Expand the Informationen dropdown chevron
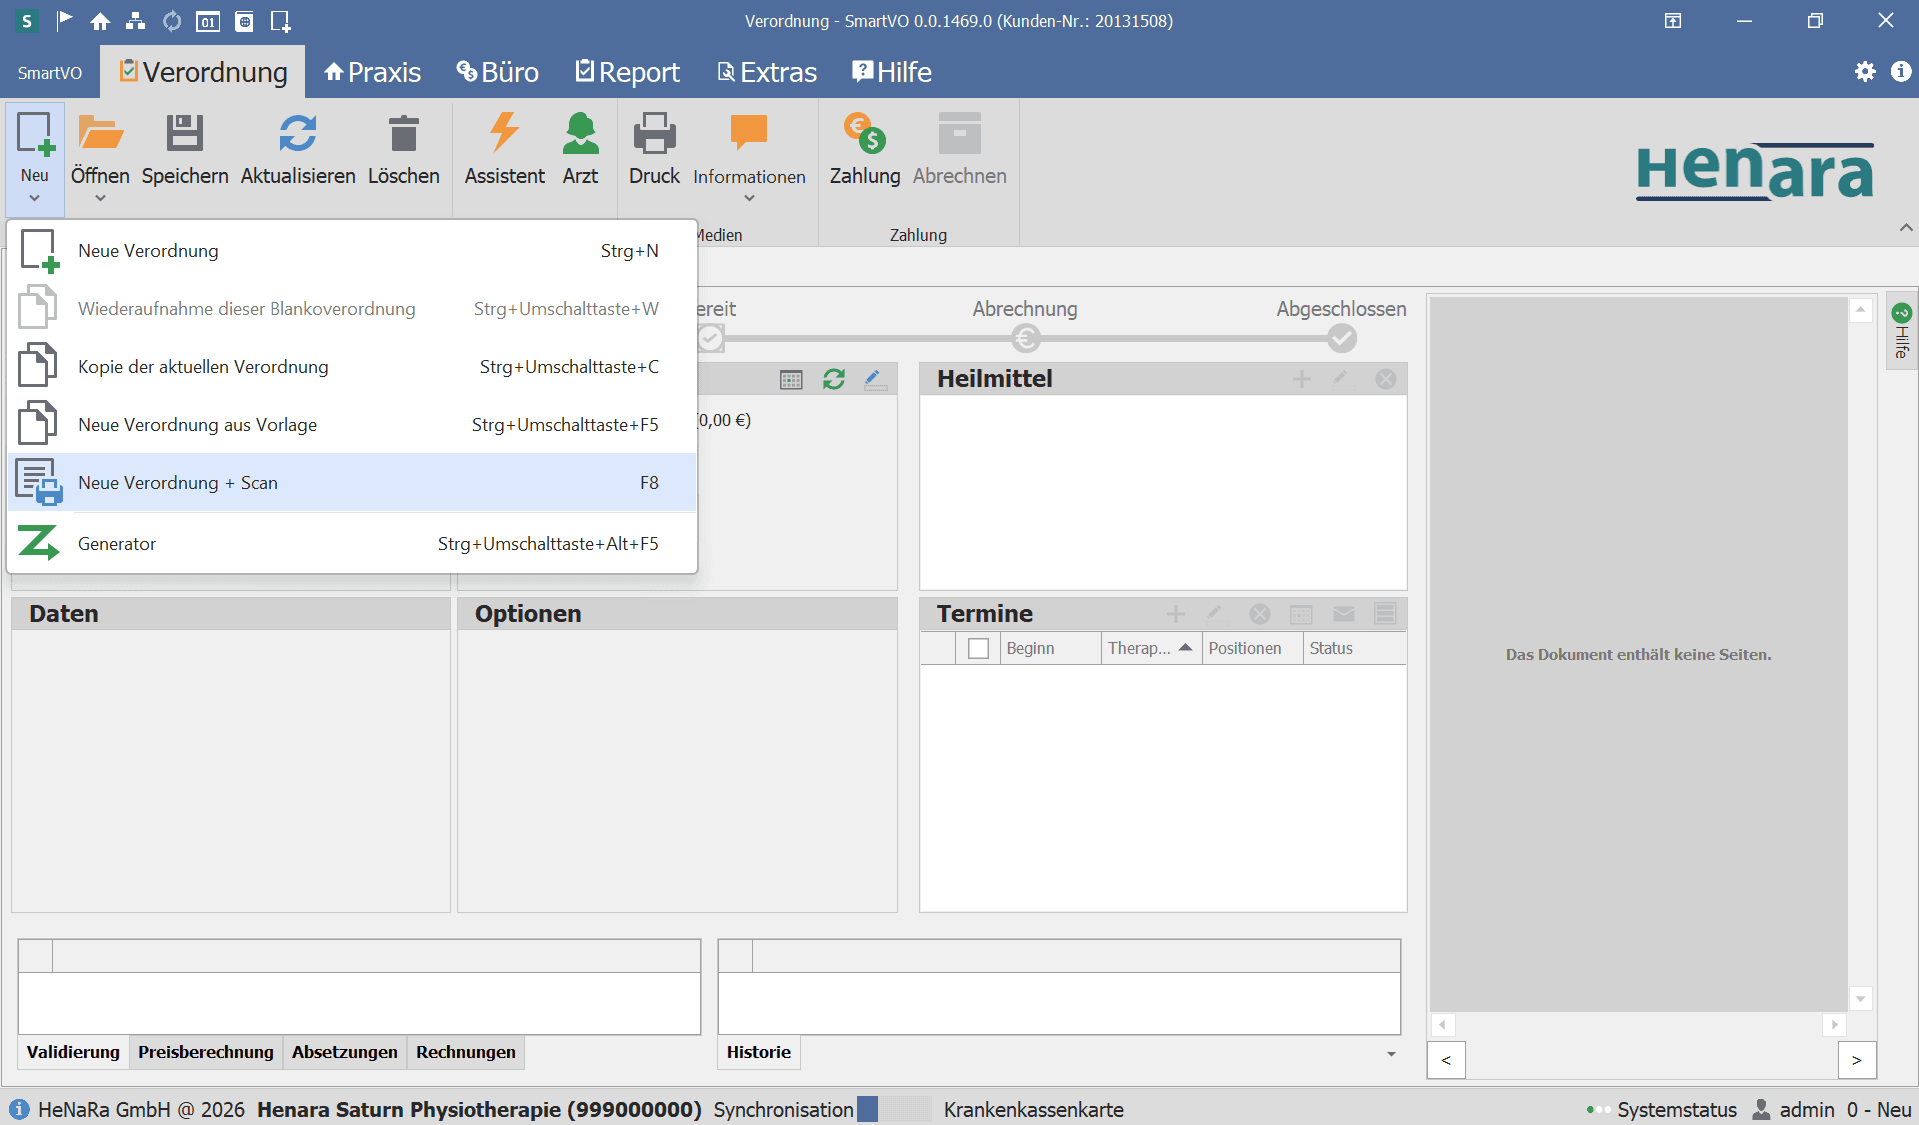Image resolution: width=1919 pixels, height=1125 pixels. click(749, 198)
